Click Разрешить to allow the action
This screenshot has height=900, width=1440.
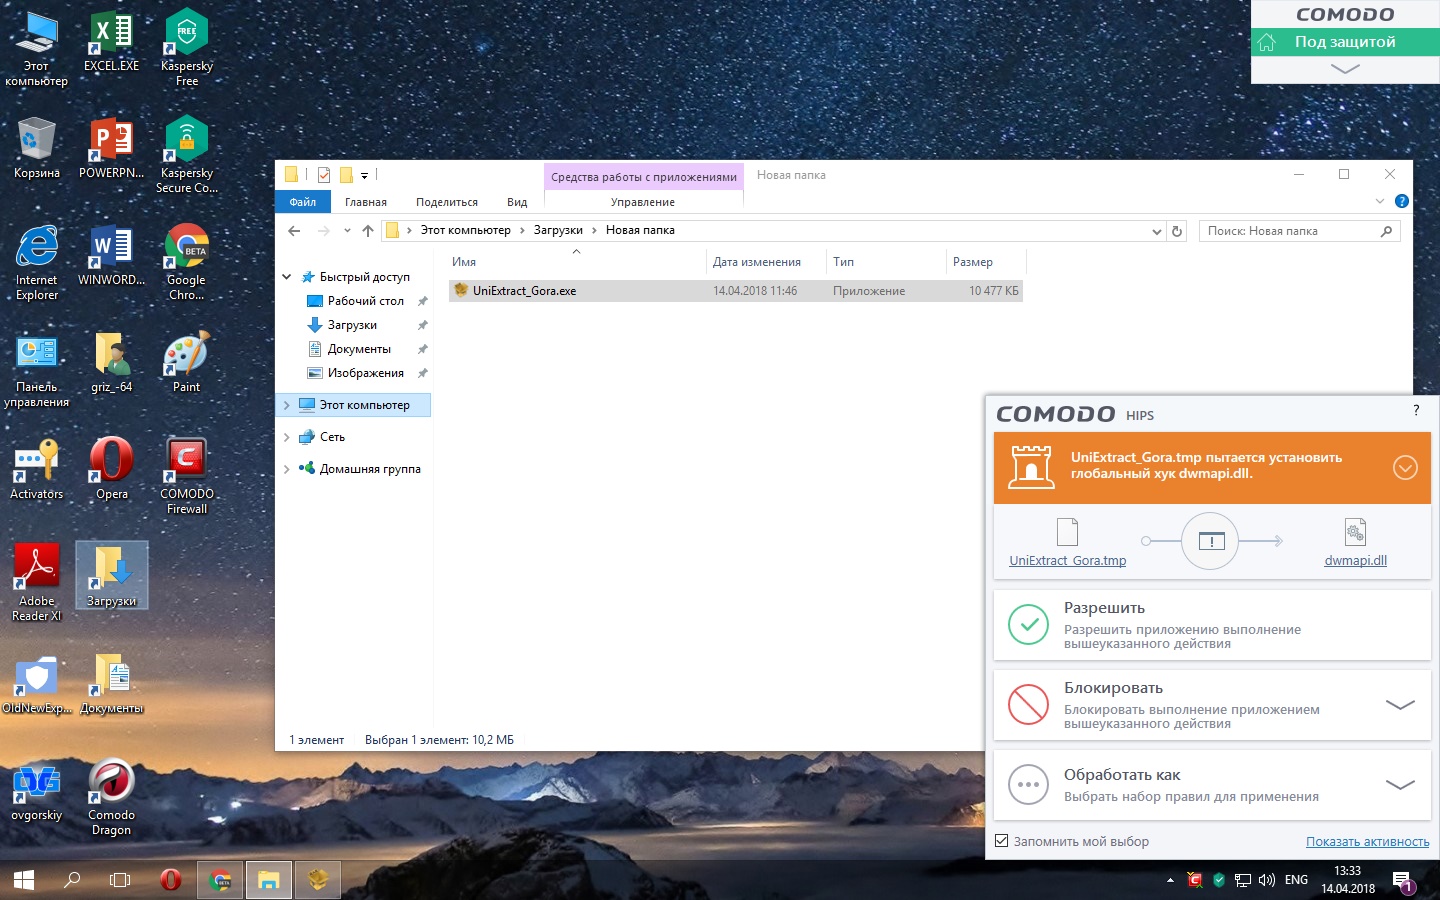click(x=1212, y=624)
